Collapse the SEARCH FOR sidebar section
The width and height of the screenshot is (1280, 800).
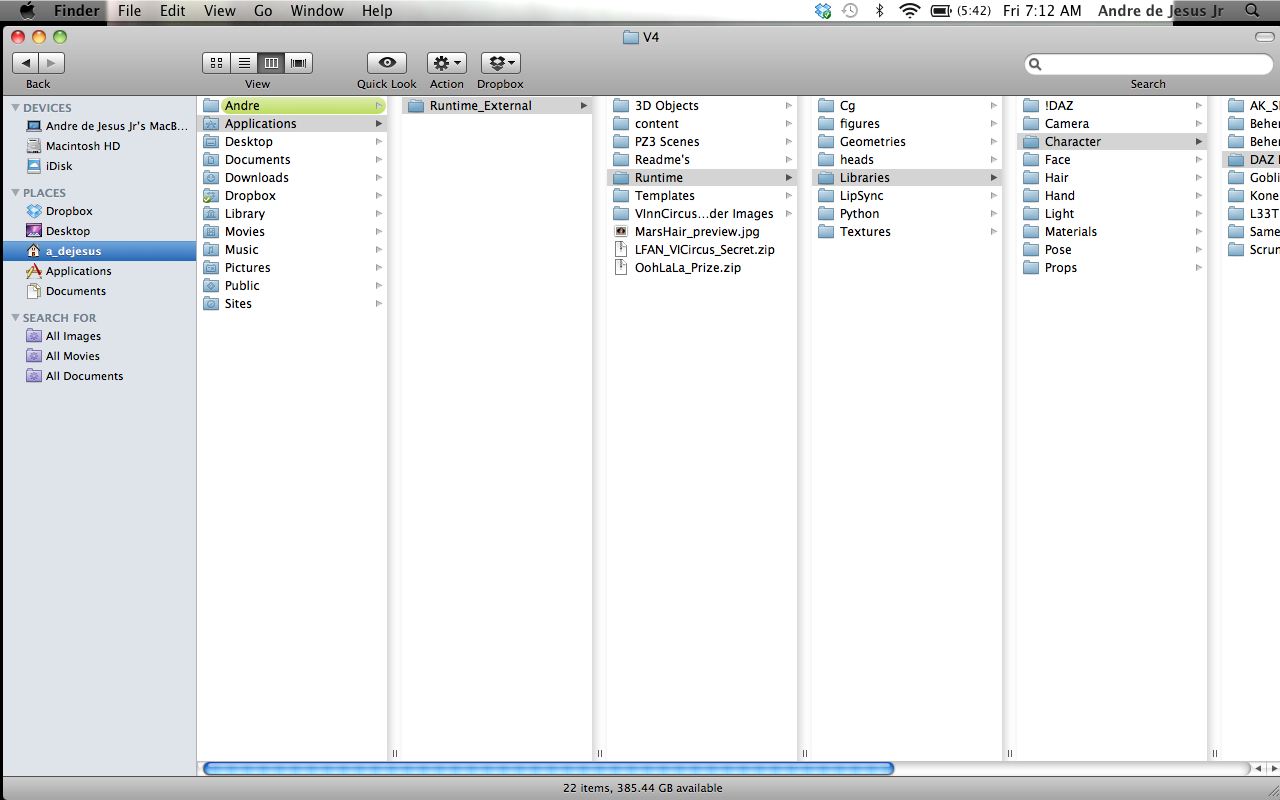point(16,318)
